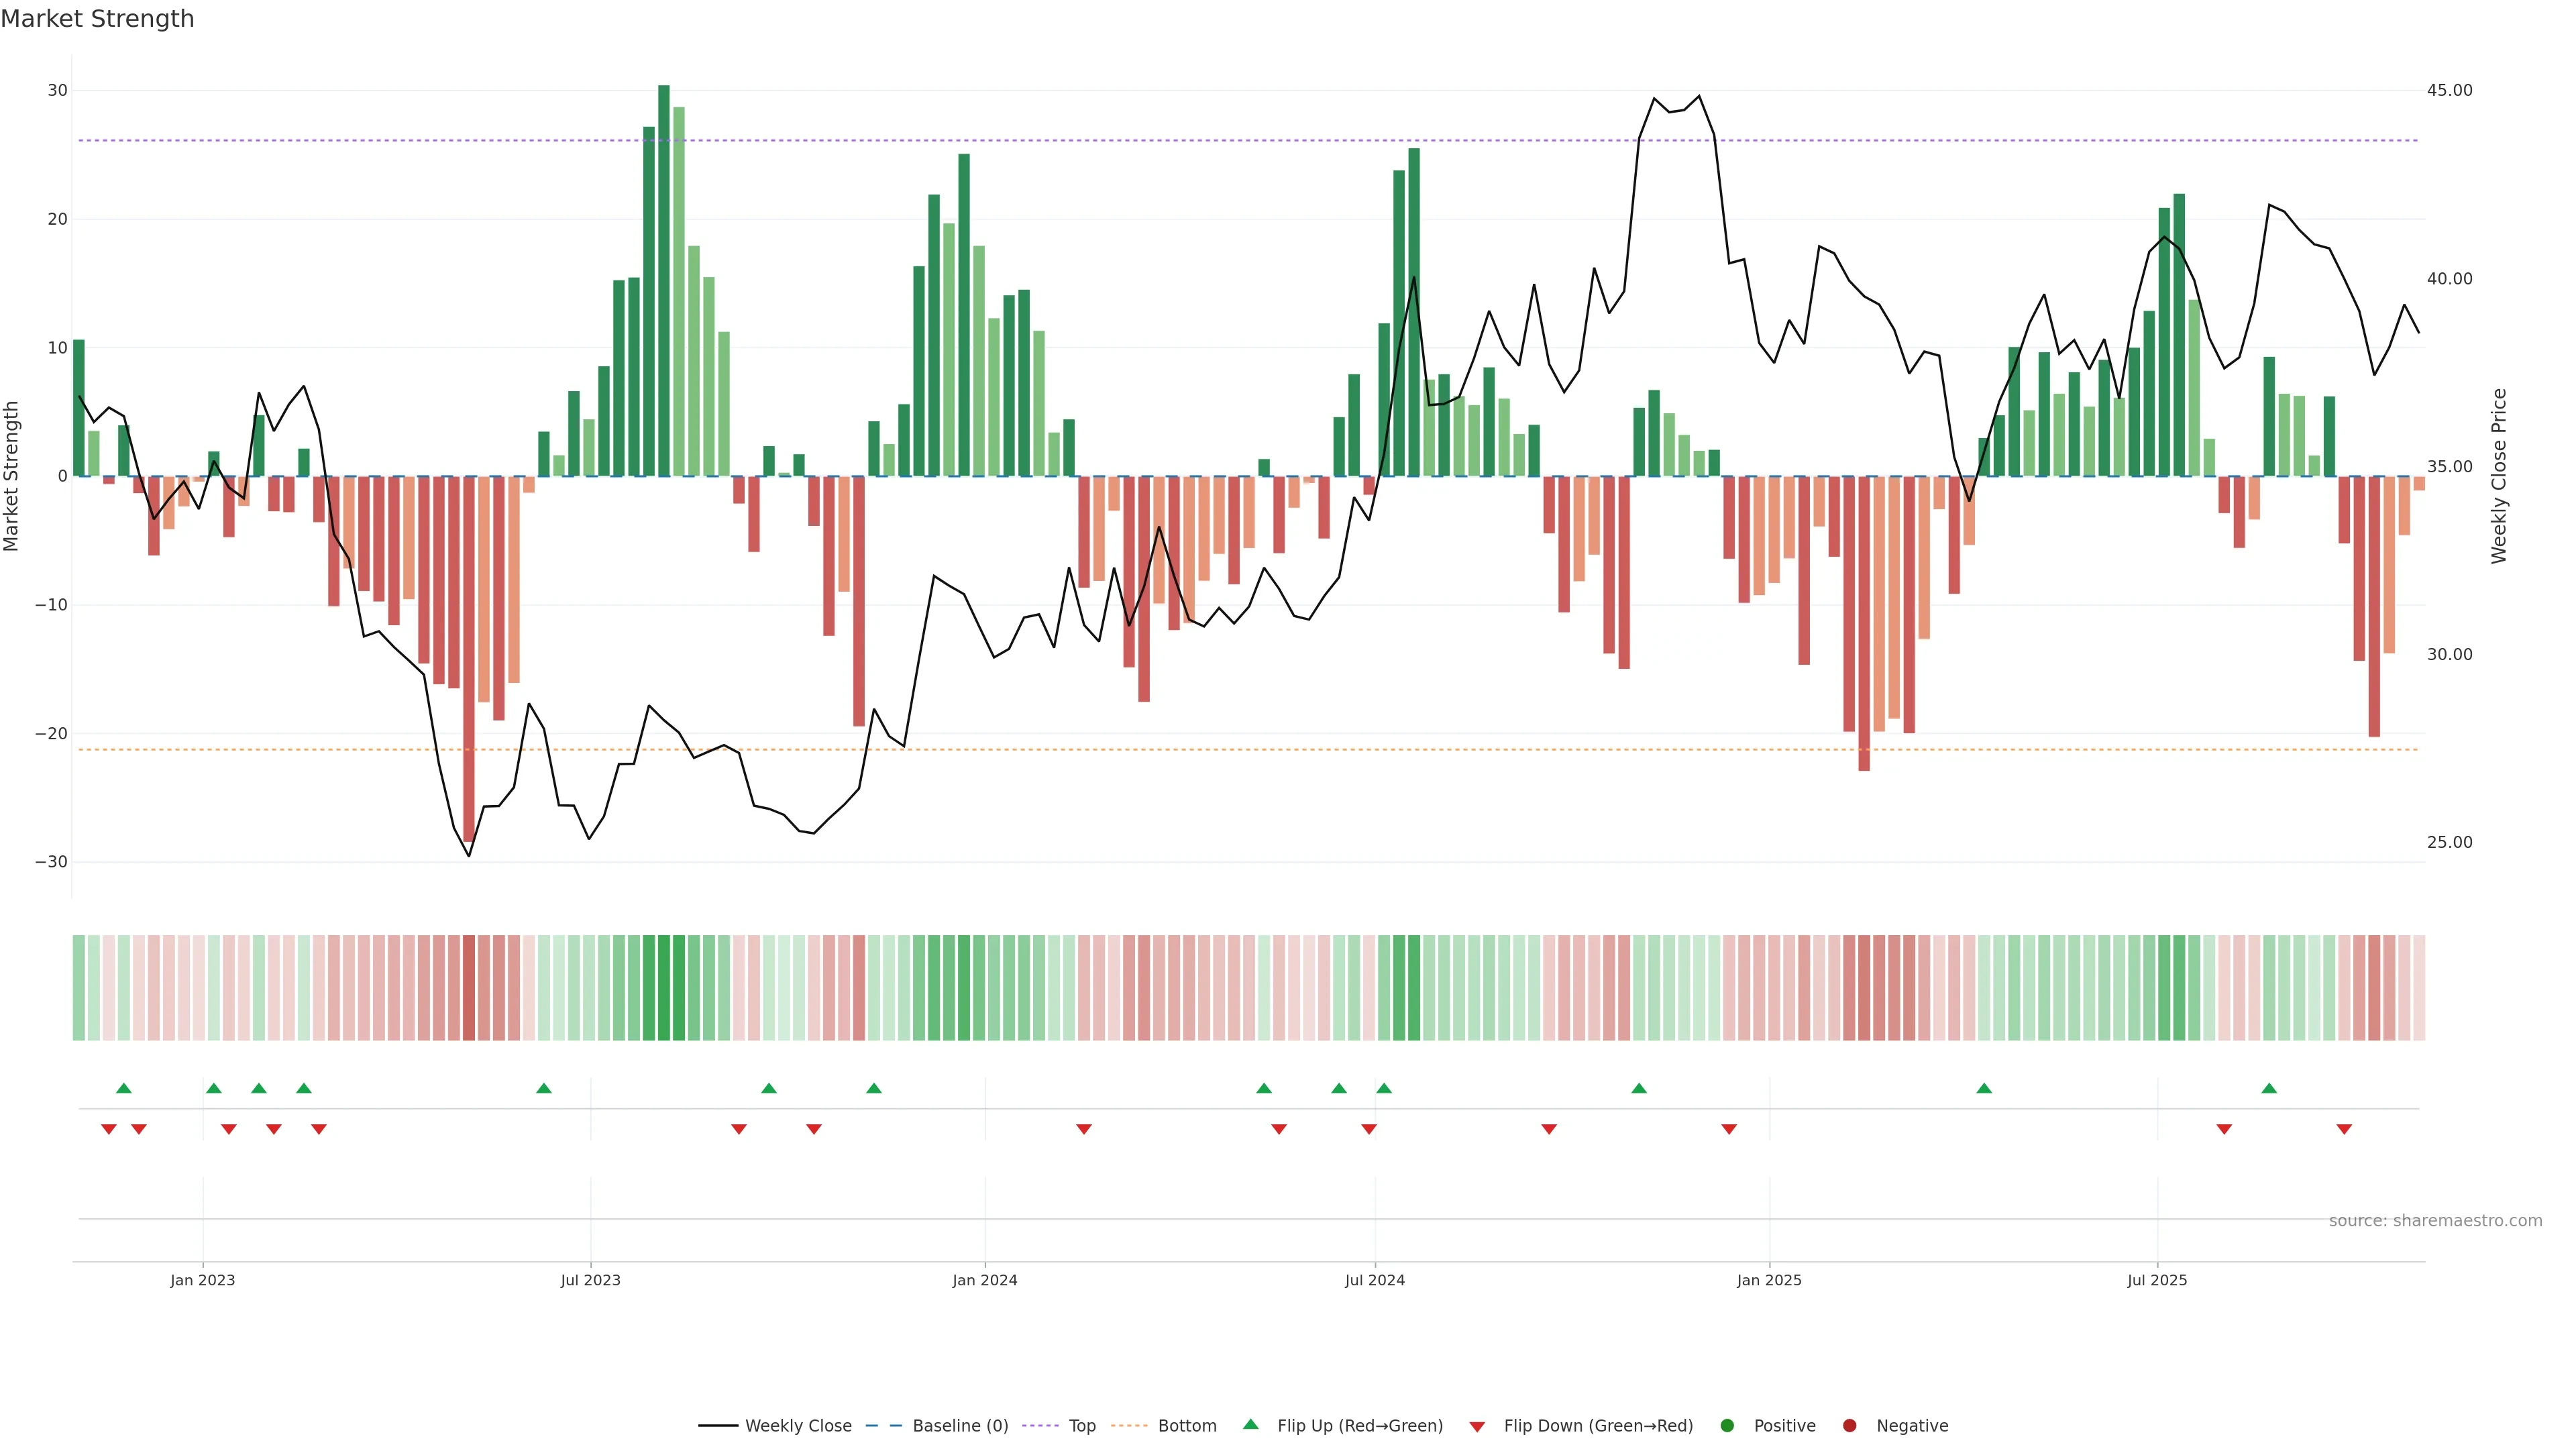Image resolution: width=2576 pixels, height=1449 pixels.
Task: Click the source: sharemaestro.com text
Action: (x=2435, y=1221)
